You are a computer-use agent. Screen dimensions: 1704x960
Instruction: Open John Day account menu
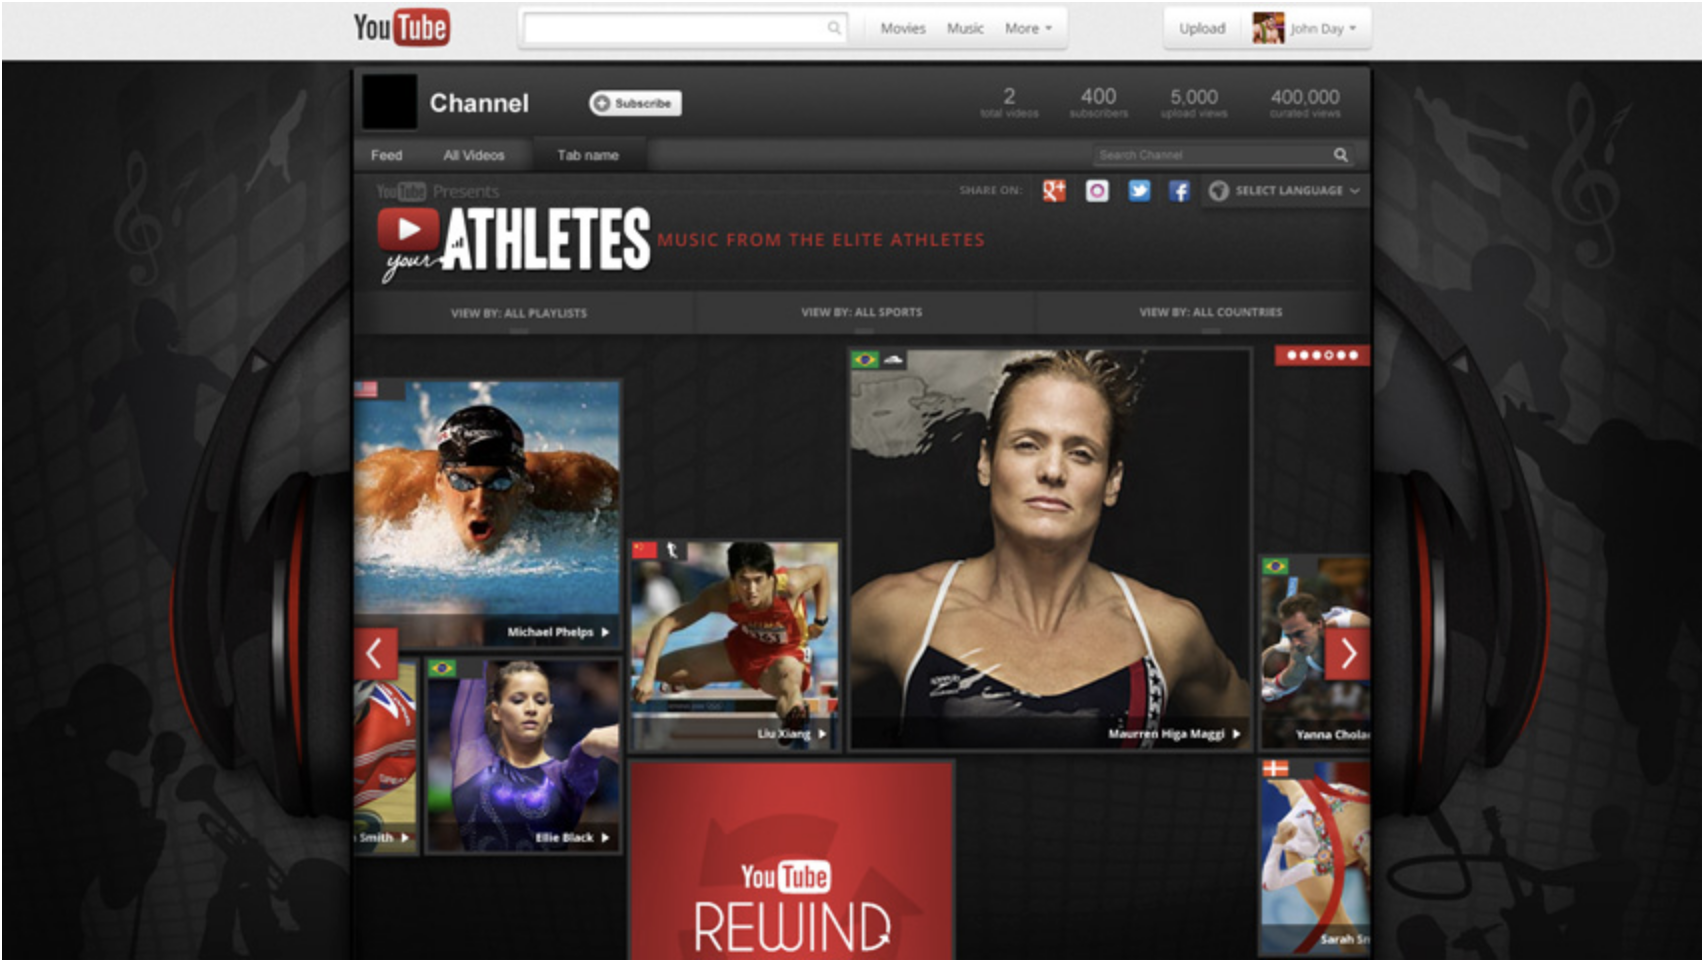click(x=1323, y=28)
